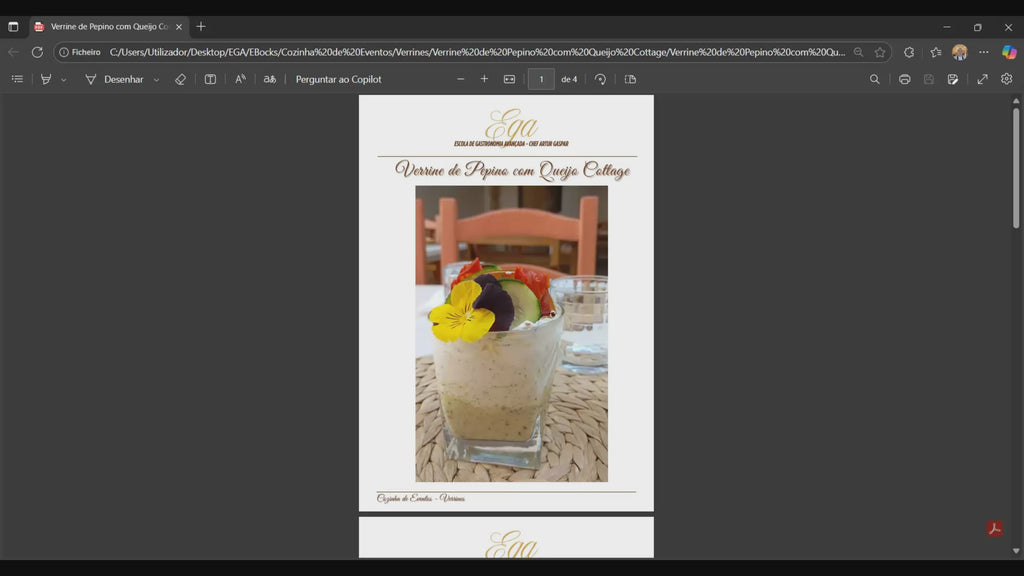Rotate the PDF page
Screen dimensions: 1024x576
(x=600, y=79)
